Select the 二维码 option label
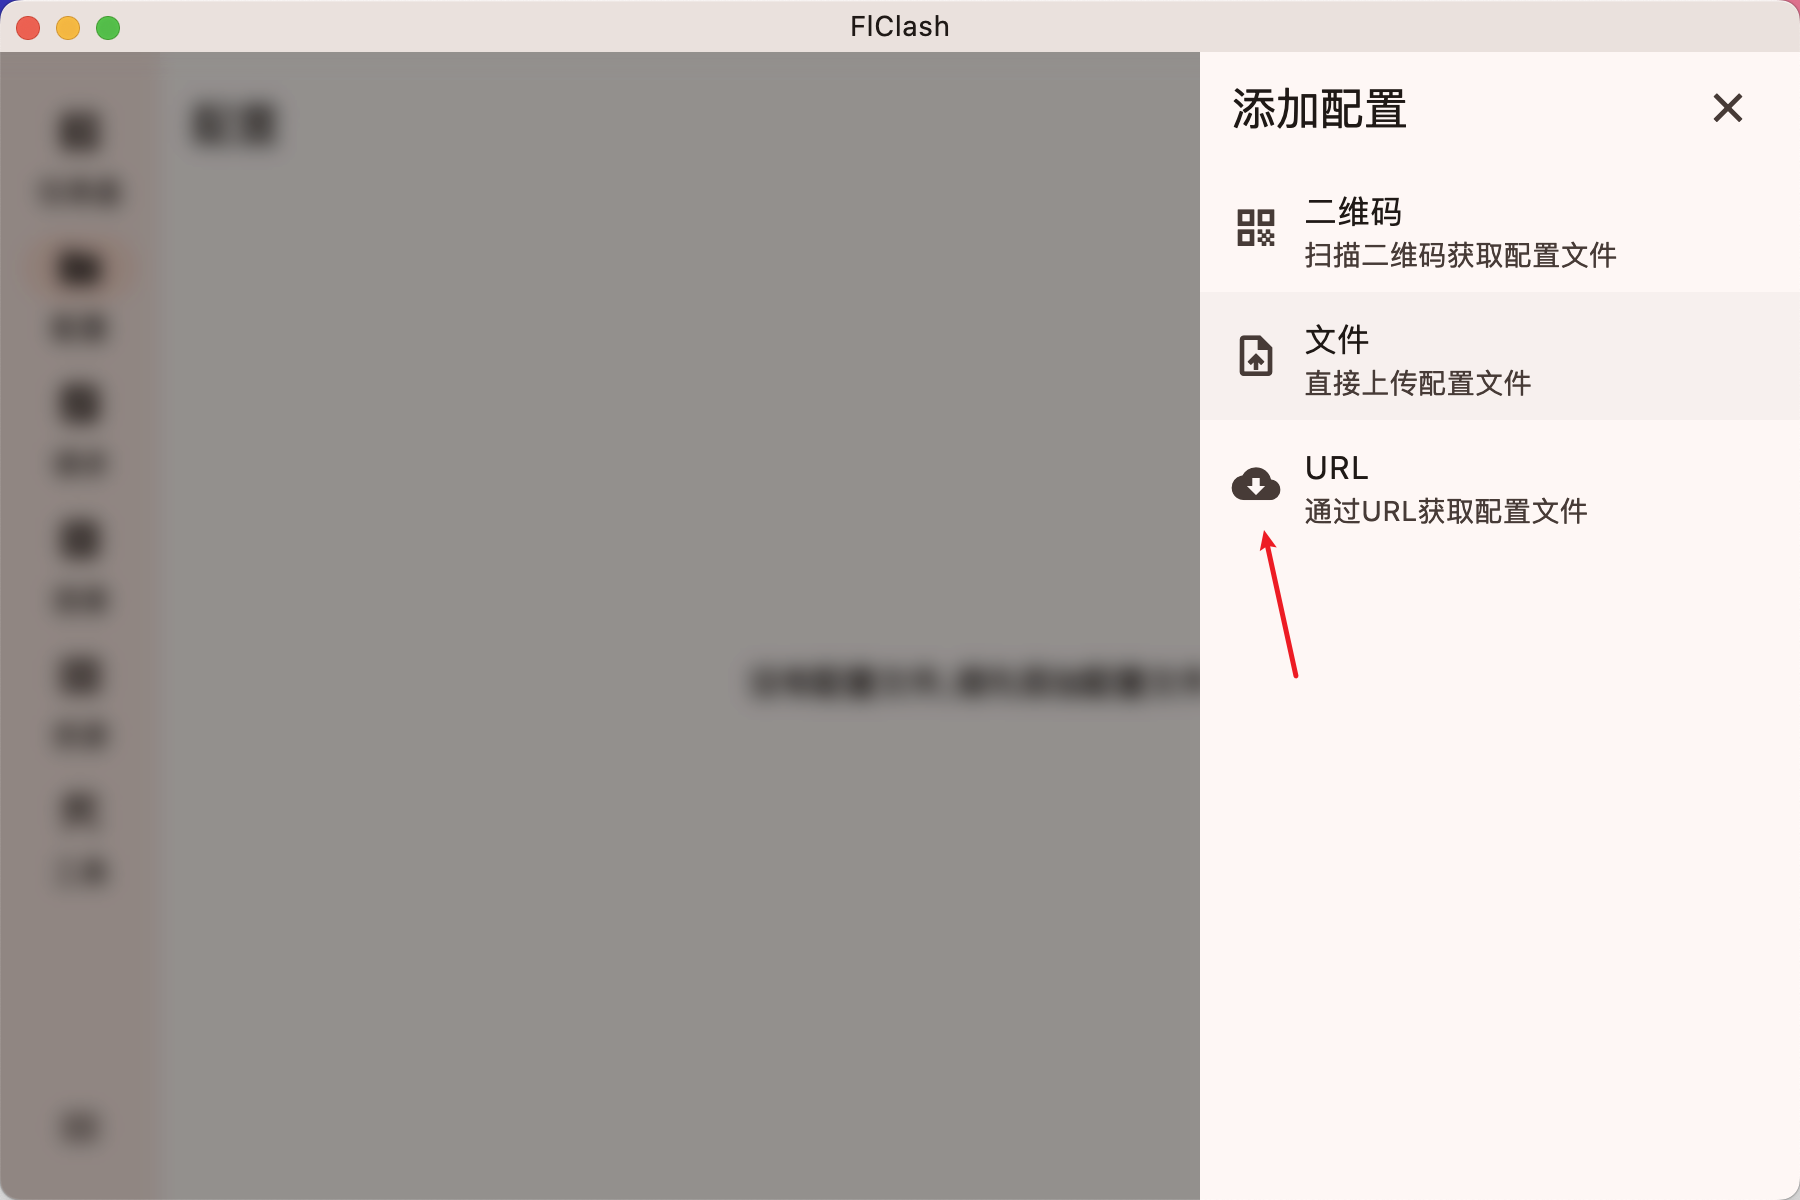This screenshot has width=1800, height=1200. click(1353, 212)
